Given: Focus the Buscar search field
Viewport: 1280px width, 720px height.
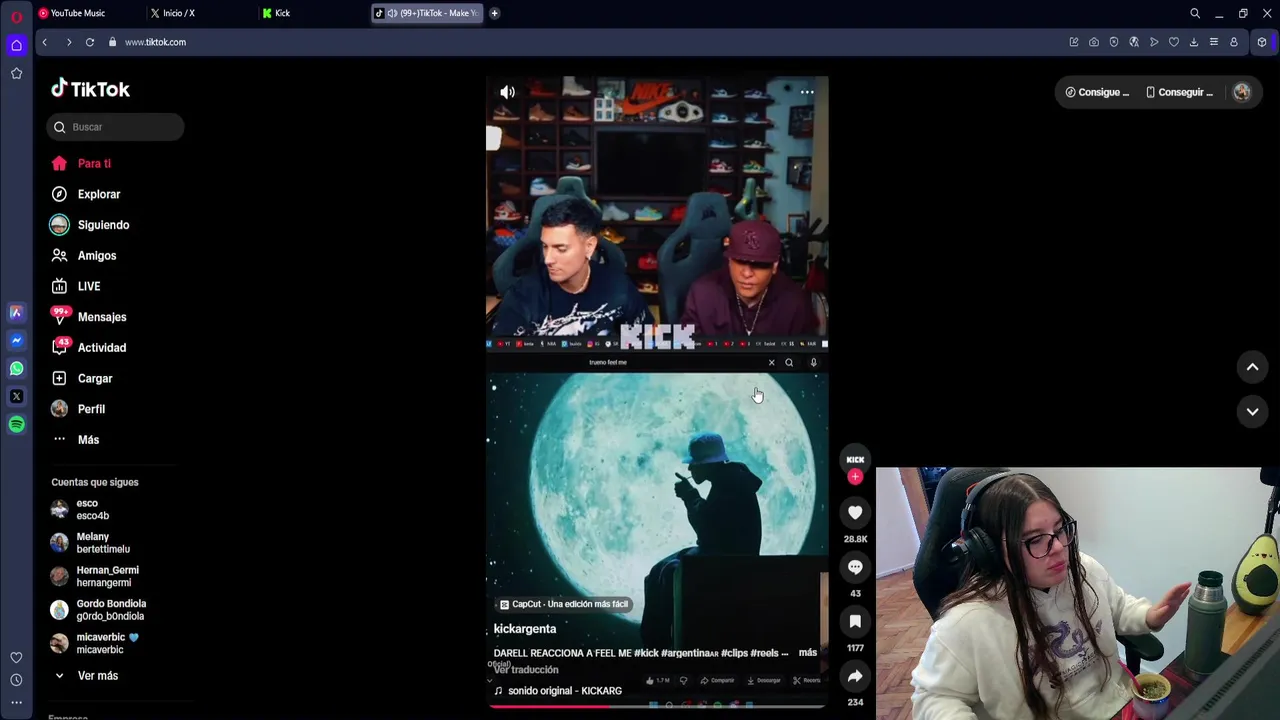Looking at the screenshot, I should [x=115, y=127].
